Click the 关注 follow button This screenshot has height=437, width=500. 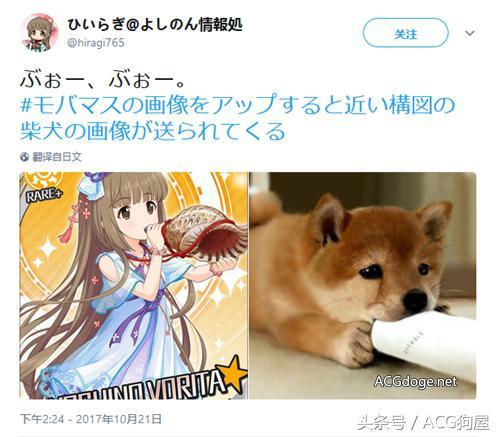pyautogui.click(x=406, y=33)
